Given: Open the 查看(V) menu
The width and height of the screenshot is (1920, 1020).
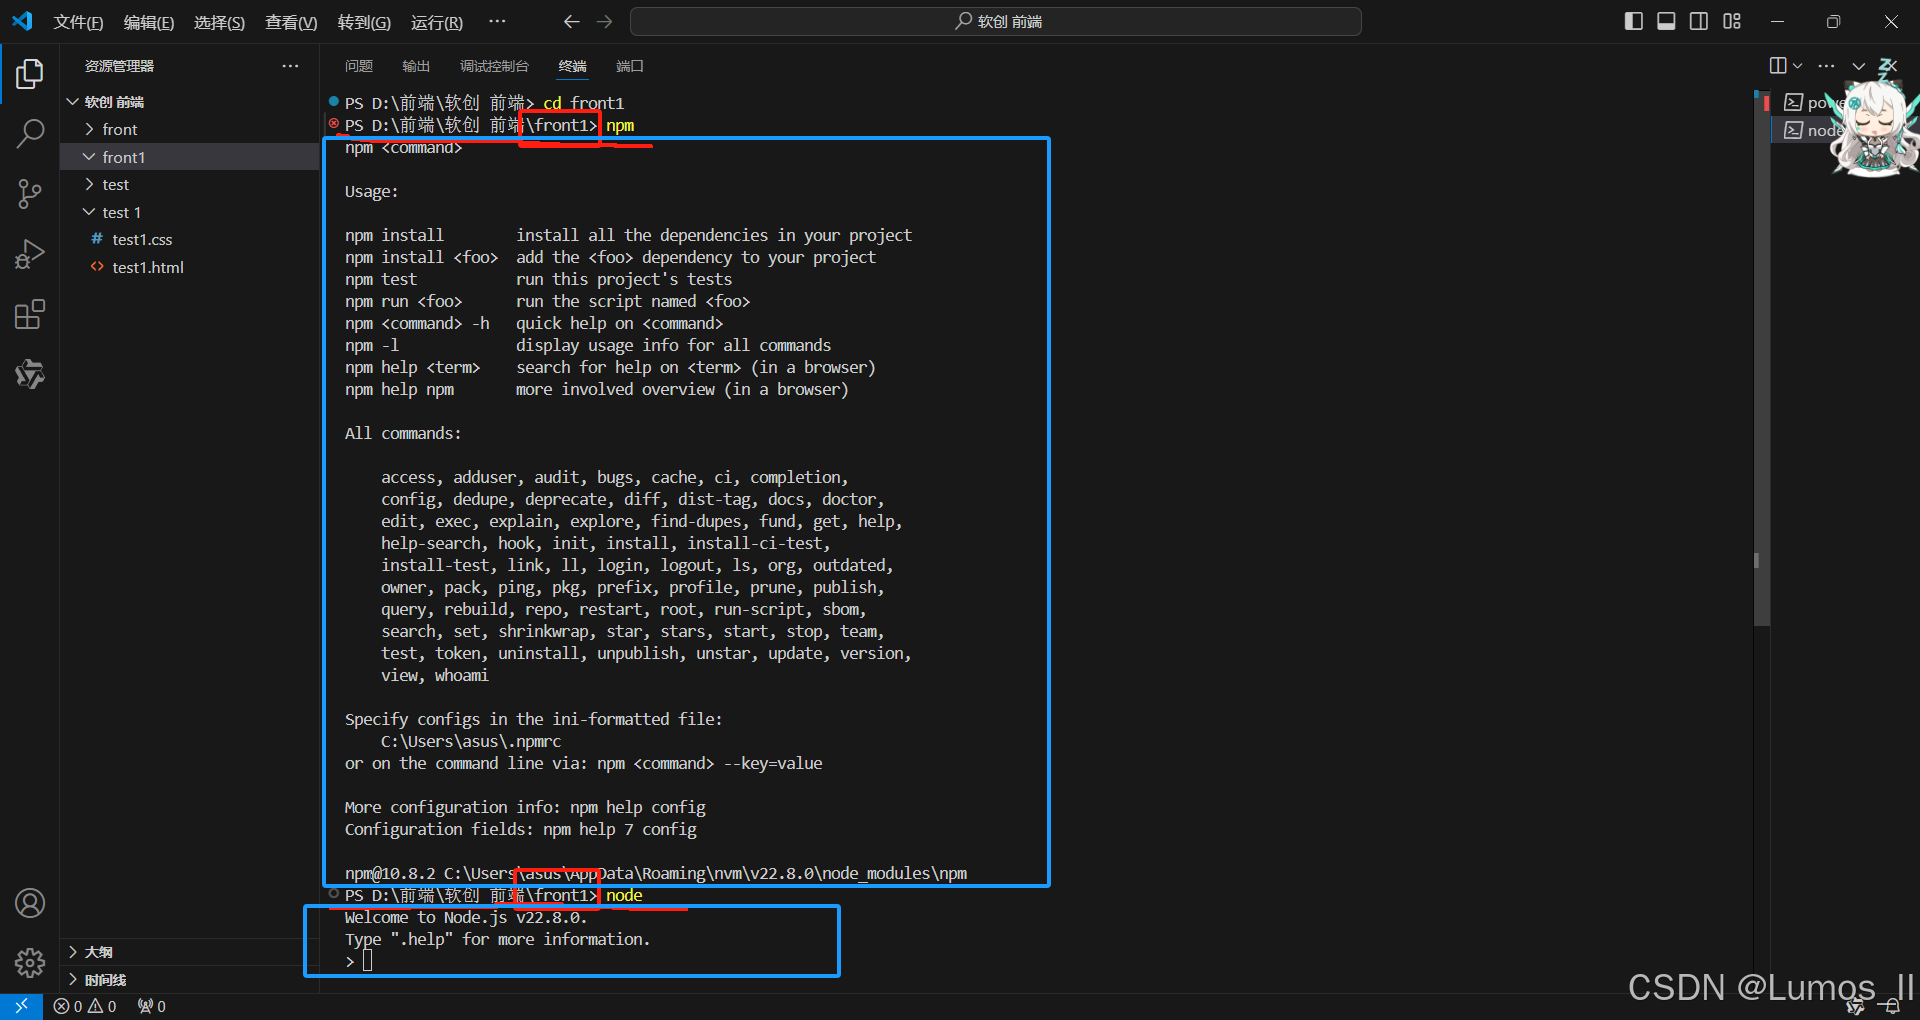Looking at the screenshot, I should click(291, 22).
